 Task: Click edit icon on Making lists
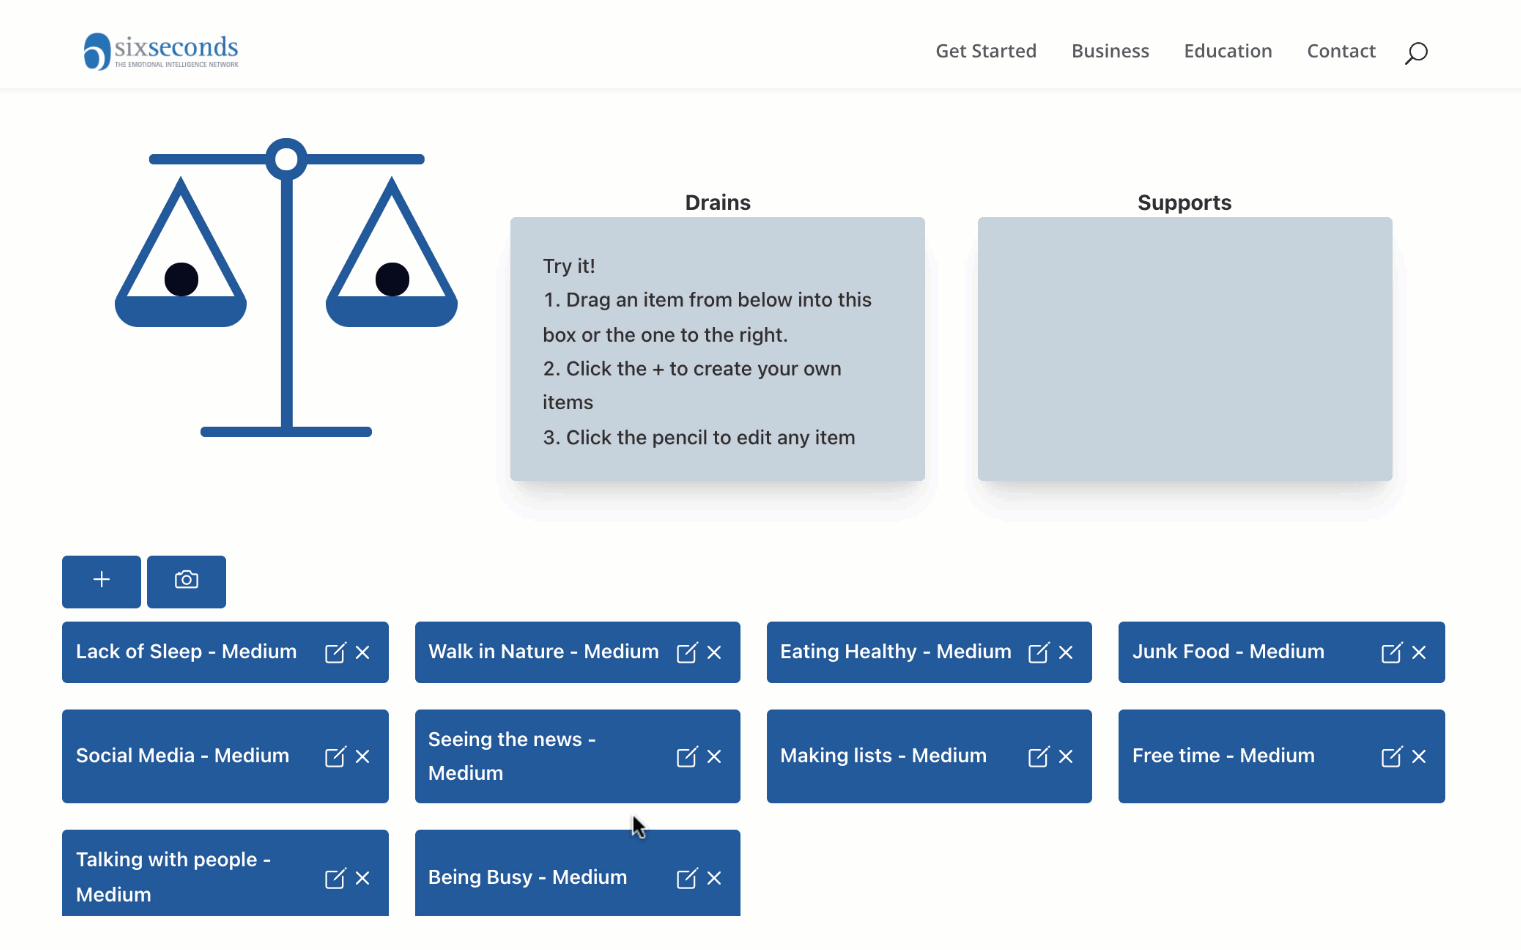(1039, 757)
